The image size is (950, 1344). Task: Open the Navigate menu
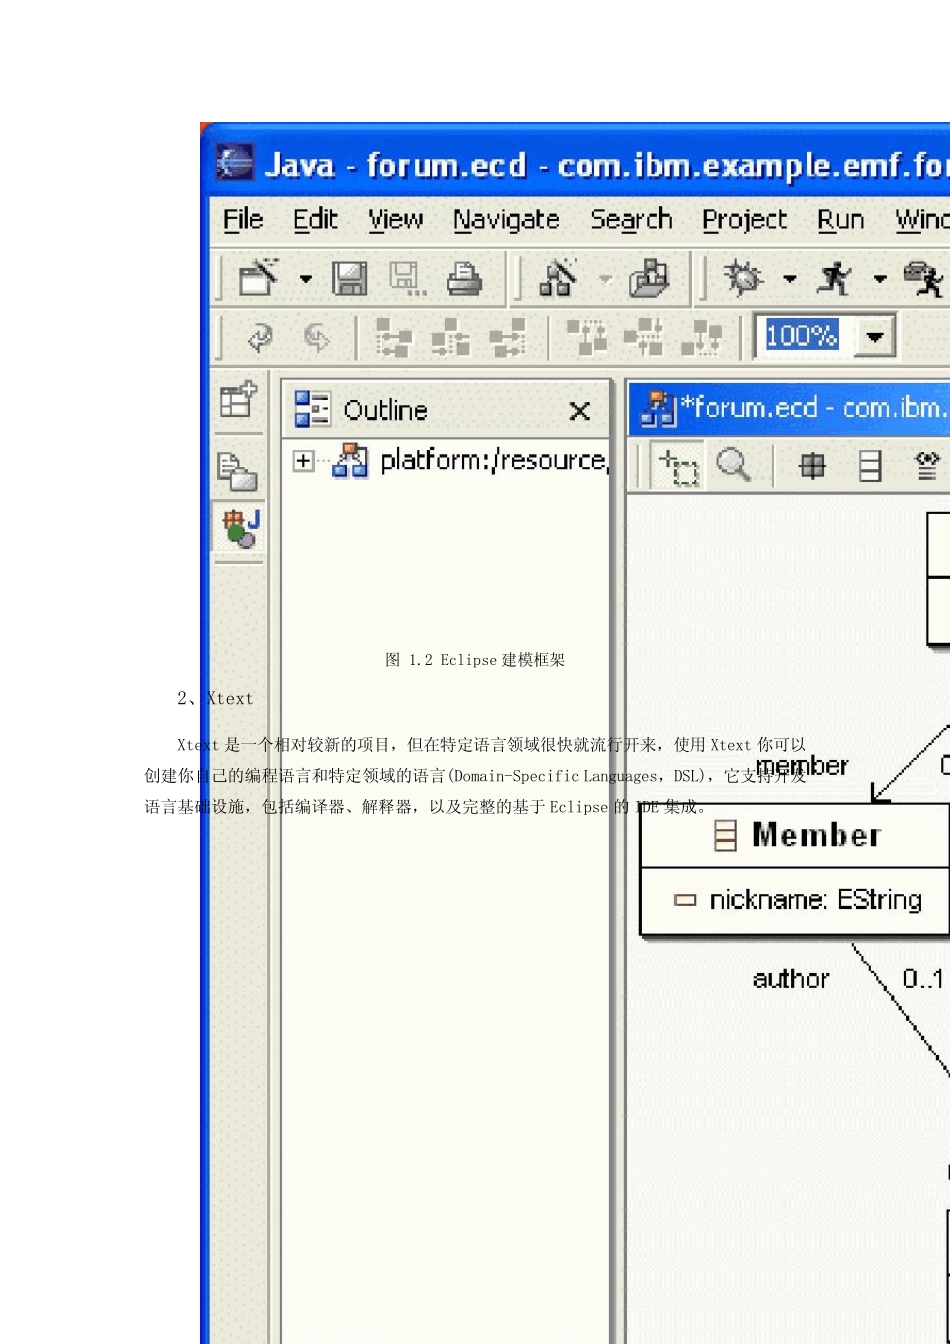point(506,220)
